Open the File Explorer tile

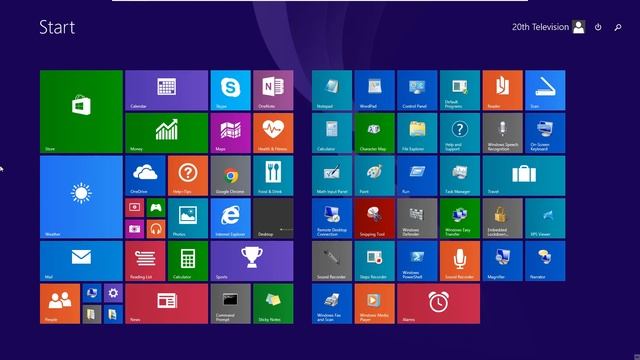click(x=417, y=133)
